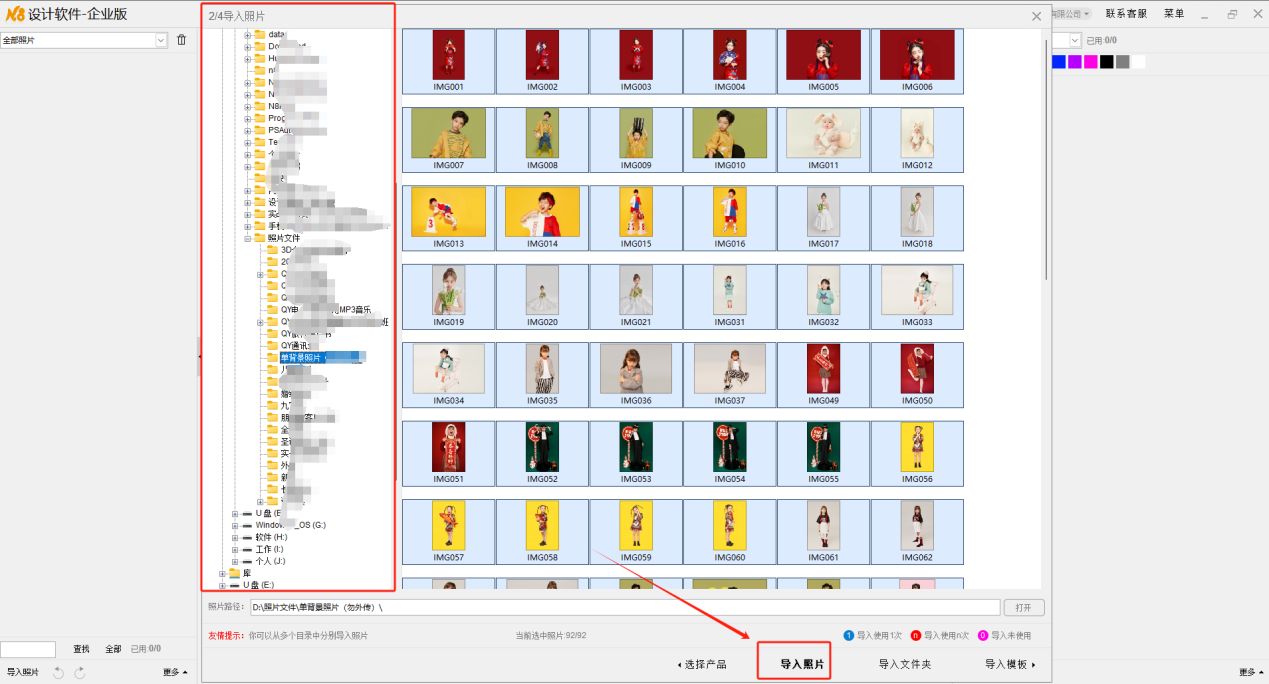
Task: Click the N8 application logo
Action: coord(14,14)
